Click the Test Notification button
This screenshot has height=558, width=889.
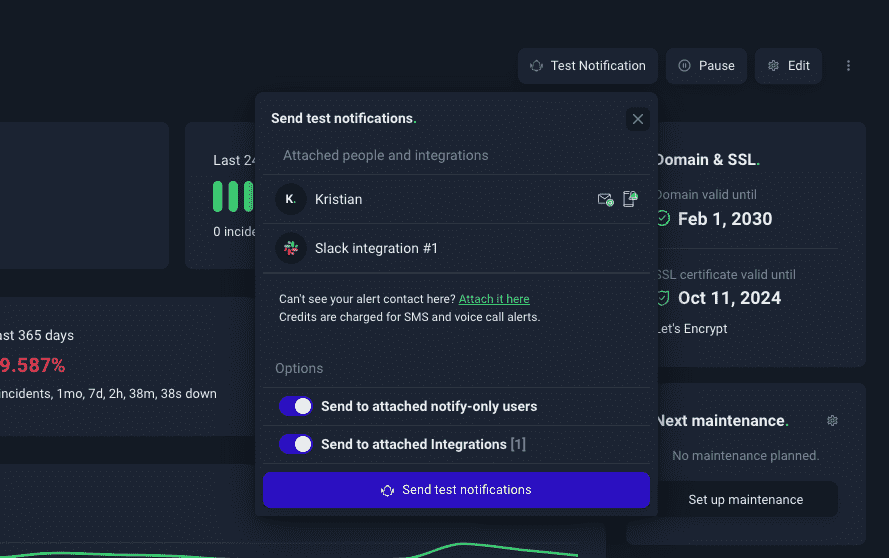pyautogui.click(x=587, y=66)
